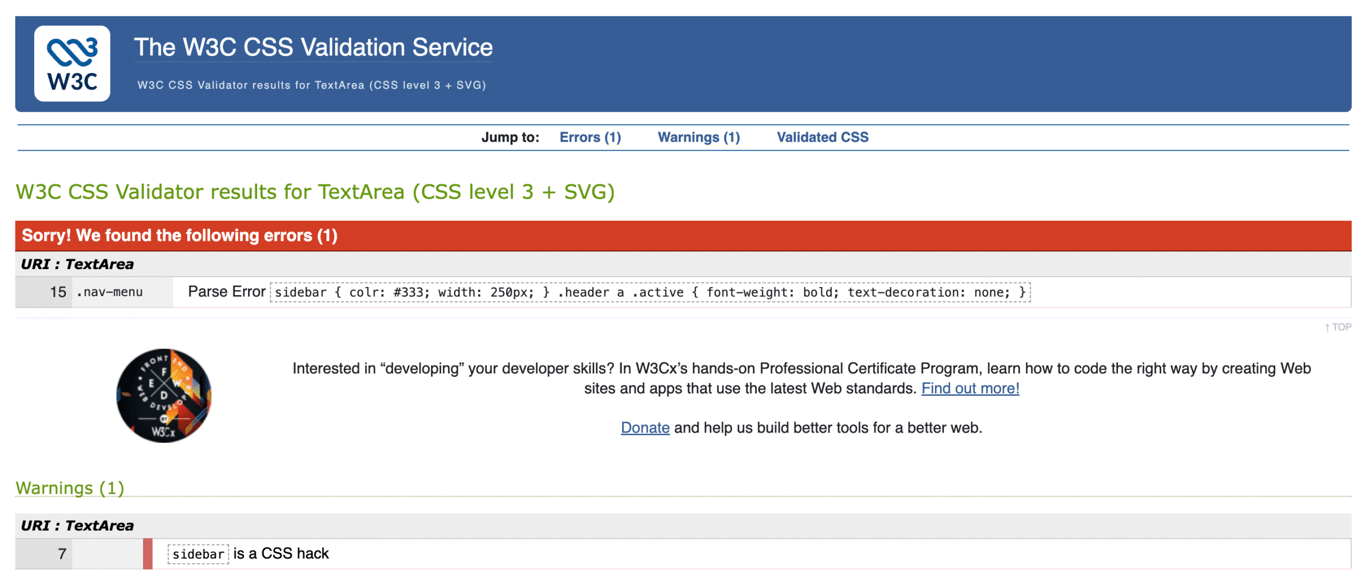
Task: Click the "↑ TOP" link
Action: (x=1337, y=326)
